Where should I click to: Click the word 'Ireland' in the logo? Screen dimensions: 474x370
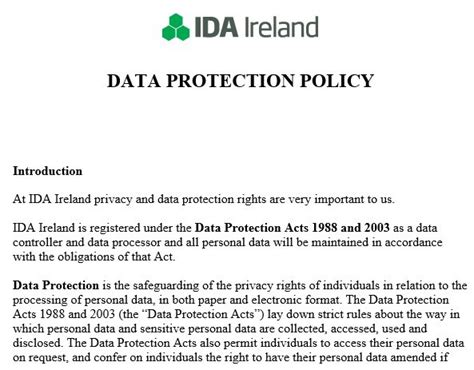coord(282,27)
